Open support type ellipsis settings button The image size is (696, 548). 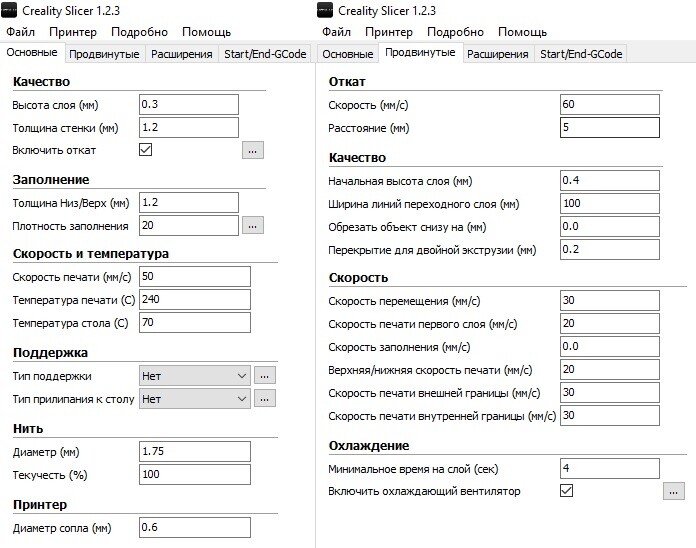click(265, 376)
